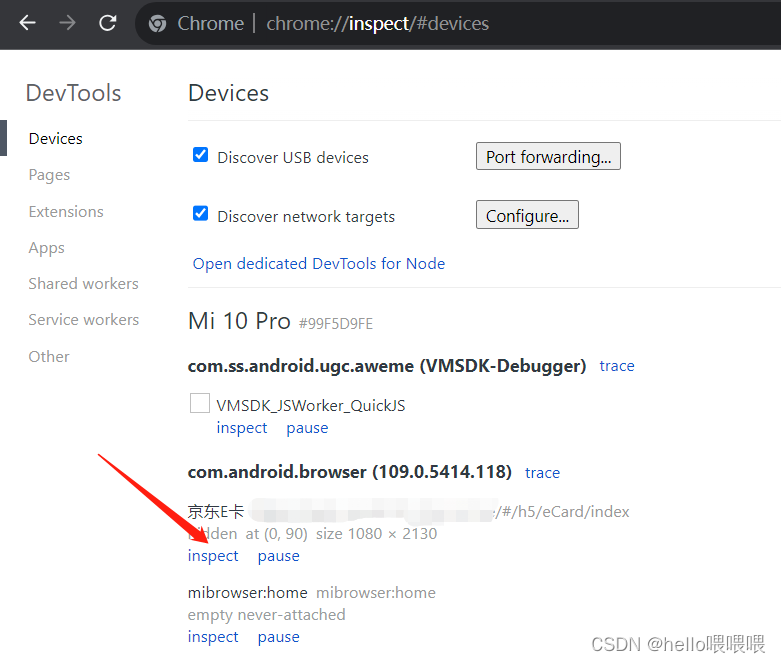
Task: Go back using the browser back arrow
Action: click(27, 23)
